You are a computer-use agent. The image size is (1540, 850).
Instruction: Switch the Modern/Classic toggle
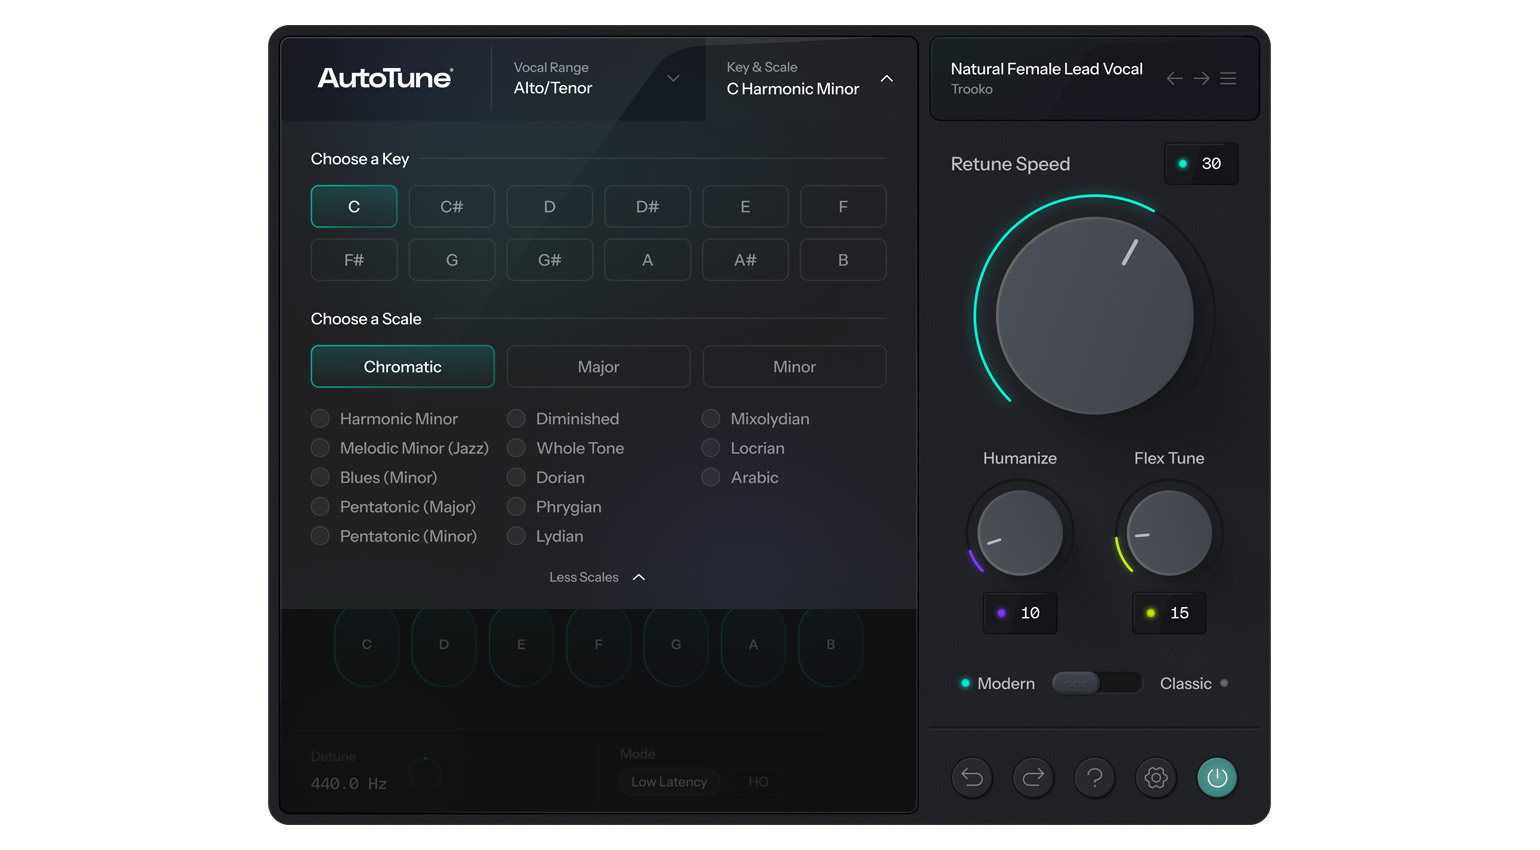[x=1096, y=683]
